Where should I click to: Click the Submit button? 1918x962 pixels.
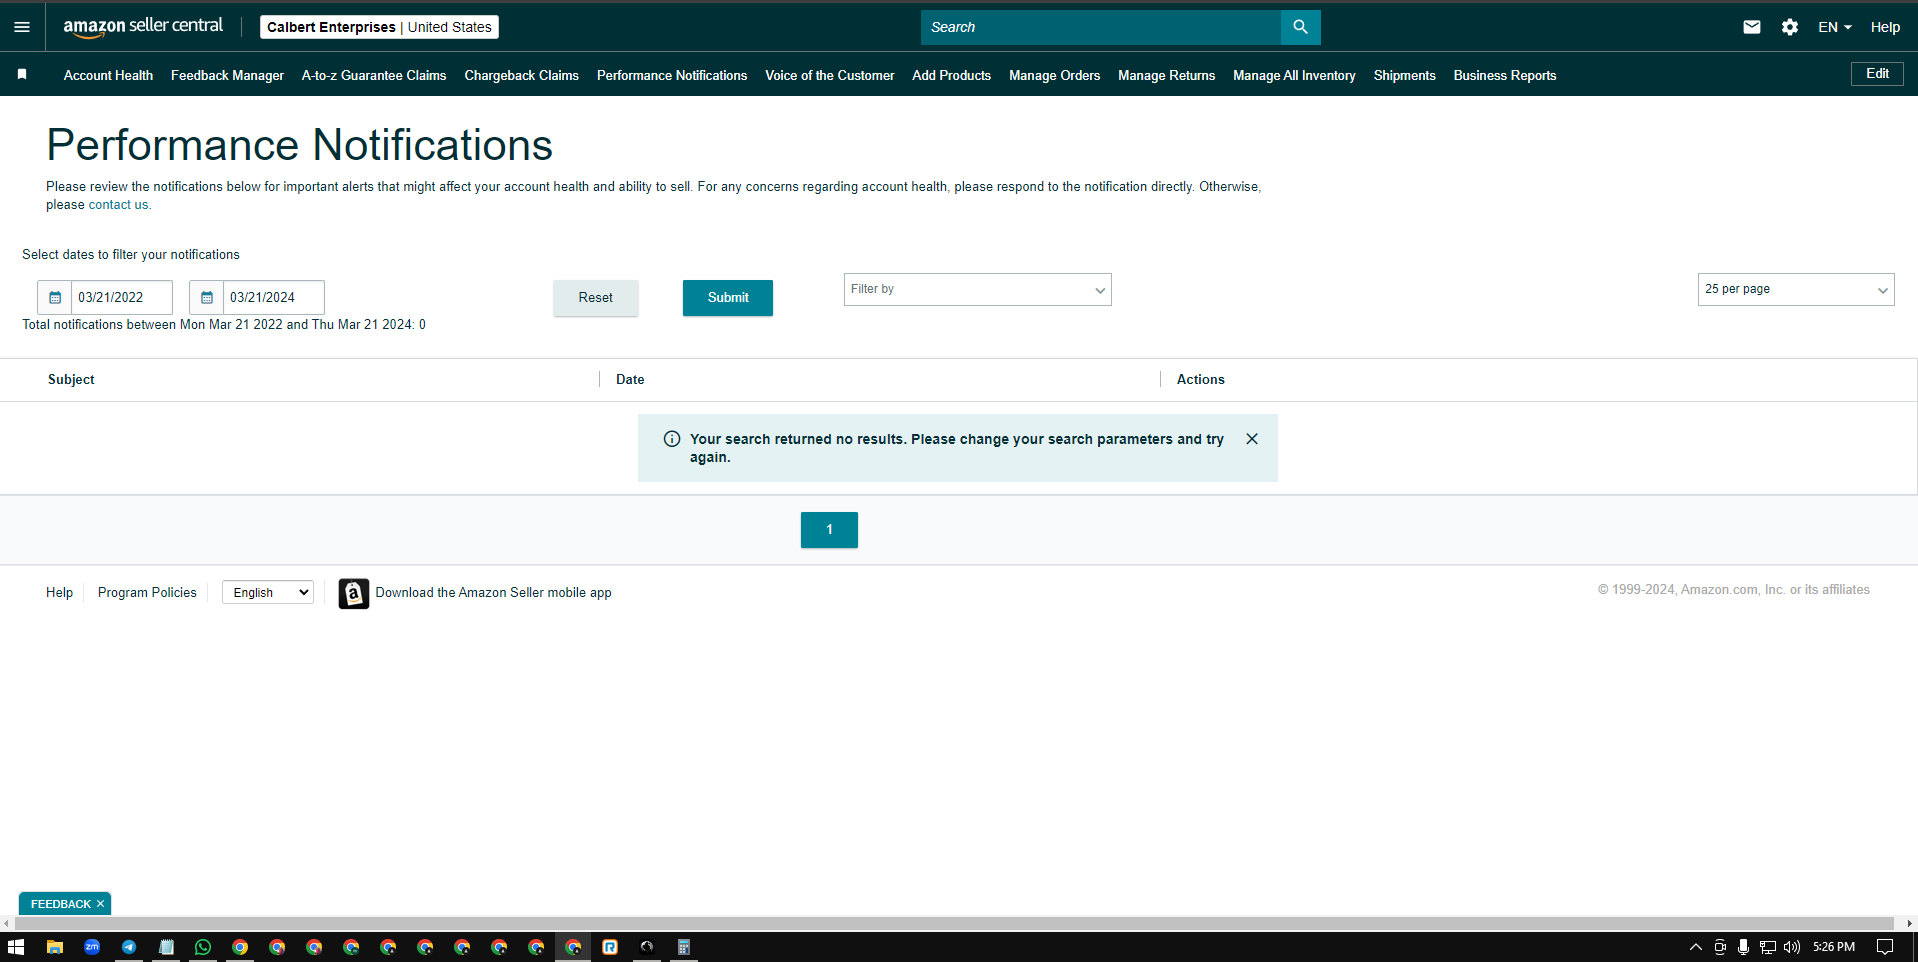(x=728, y=298)
